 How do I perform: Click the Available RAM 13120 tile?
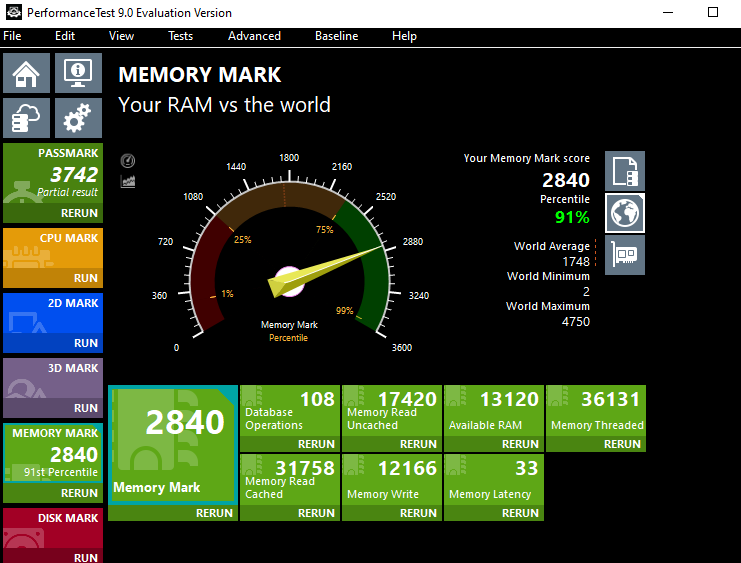[x=494, y=411]
